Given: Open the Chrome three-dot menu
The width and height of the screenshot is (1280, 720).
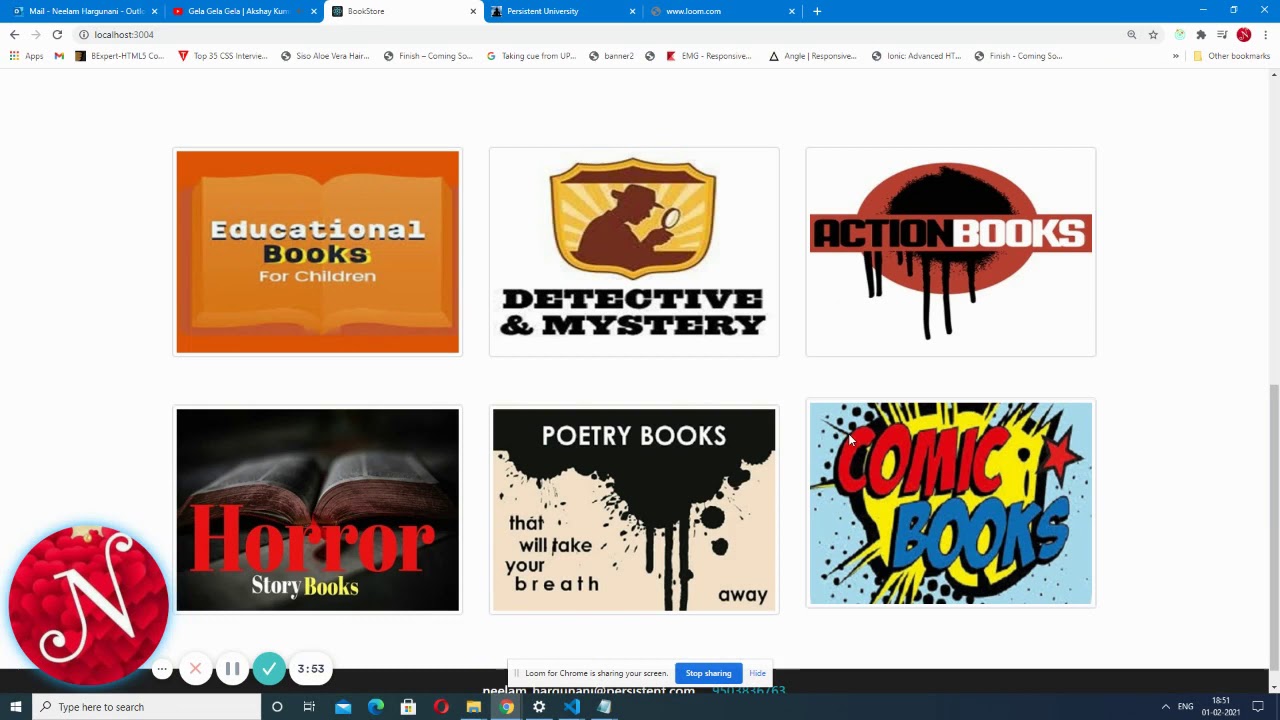Looking at the screenshot, I should [1266, 34].
